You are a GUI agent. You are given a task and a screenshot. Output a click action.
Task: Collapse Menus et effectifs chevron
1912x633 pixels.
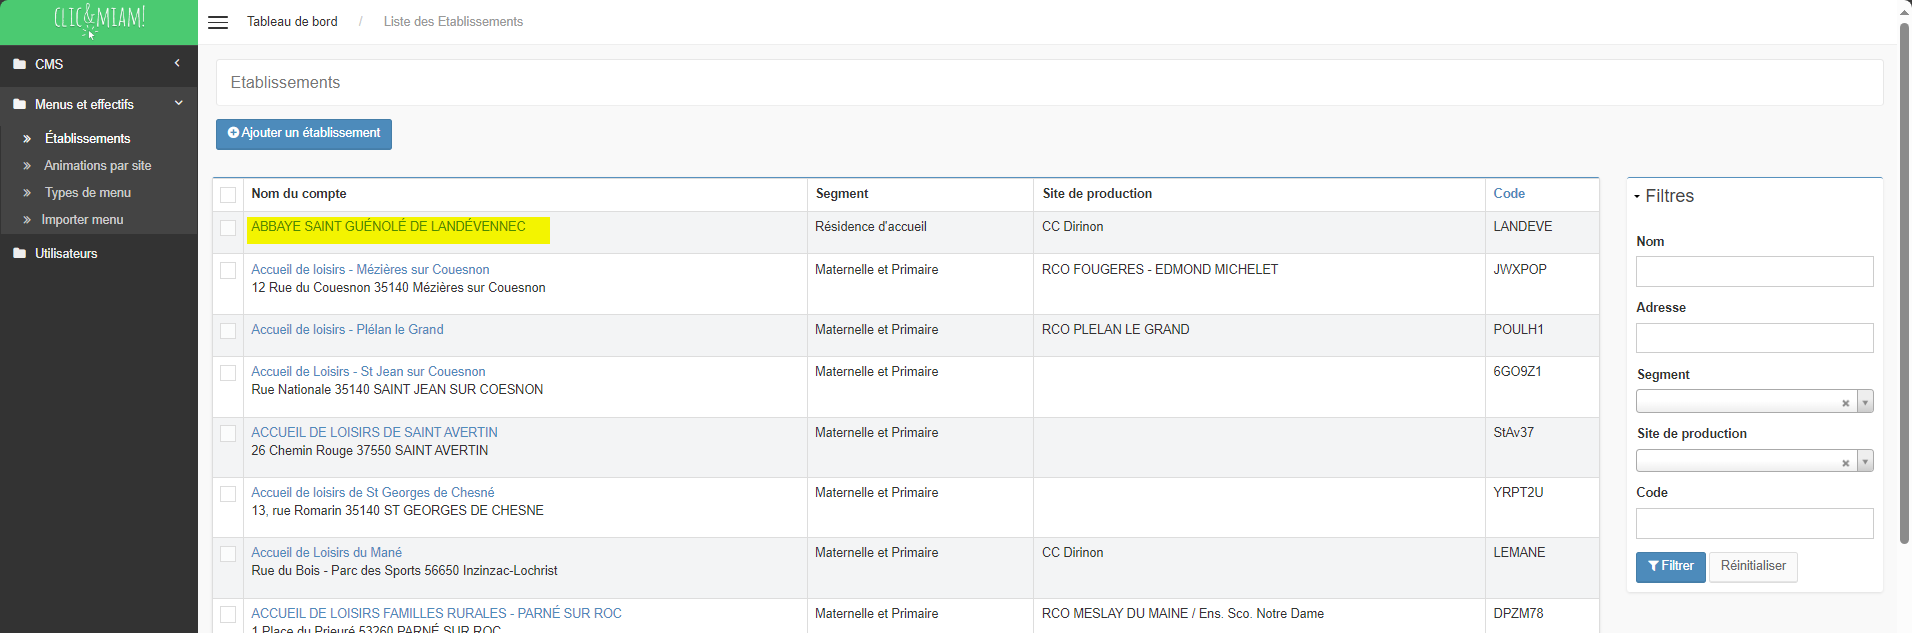[x=179, y=103]
